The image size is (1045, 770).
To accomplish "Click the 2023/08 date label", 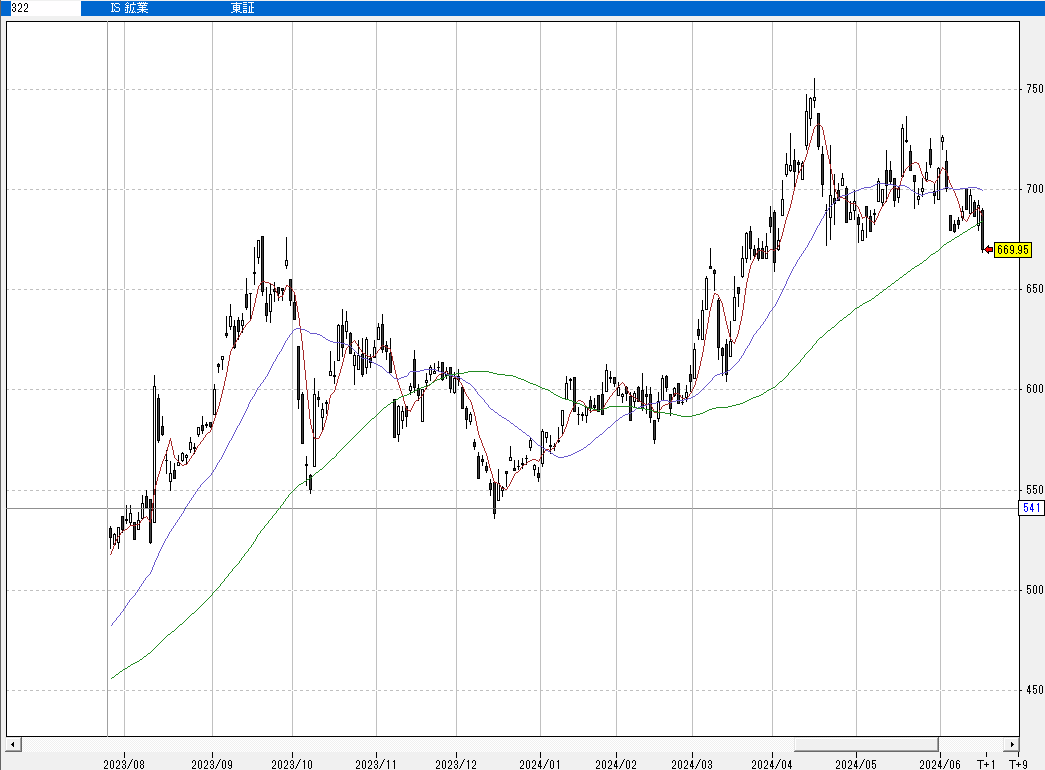I will (124, 764).
